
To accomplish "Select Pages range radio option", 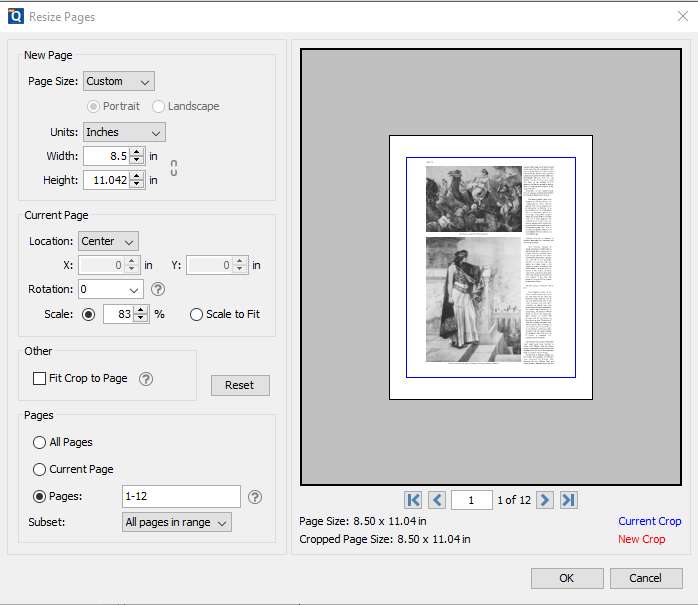I will (x=39, y=496).
